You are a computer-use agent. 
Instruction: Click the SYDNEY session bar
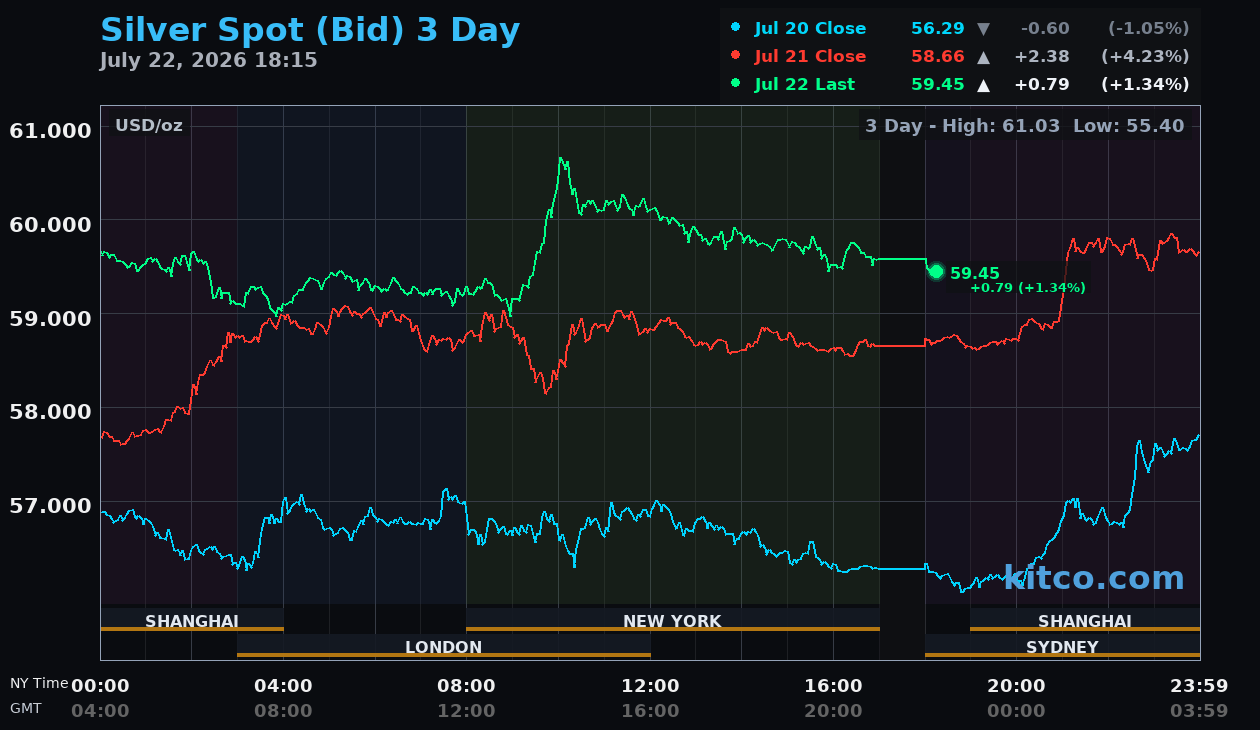pyautogui.click(x=1062, y=646)
